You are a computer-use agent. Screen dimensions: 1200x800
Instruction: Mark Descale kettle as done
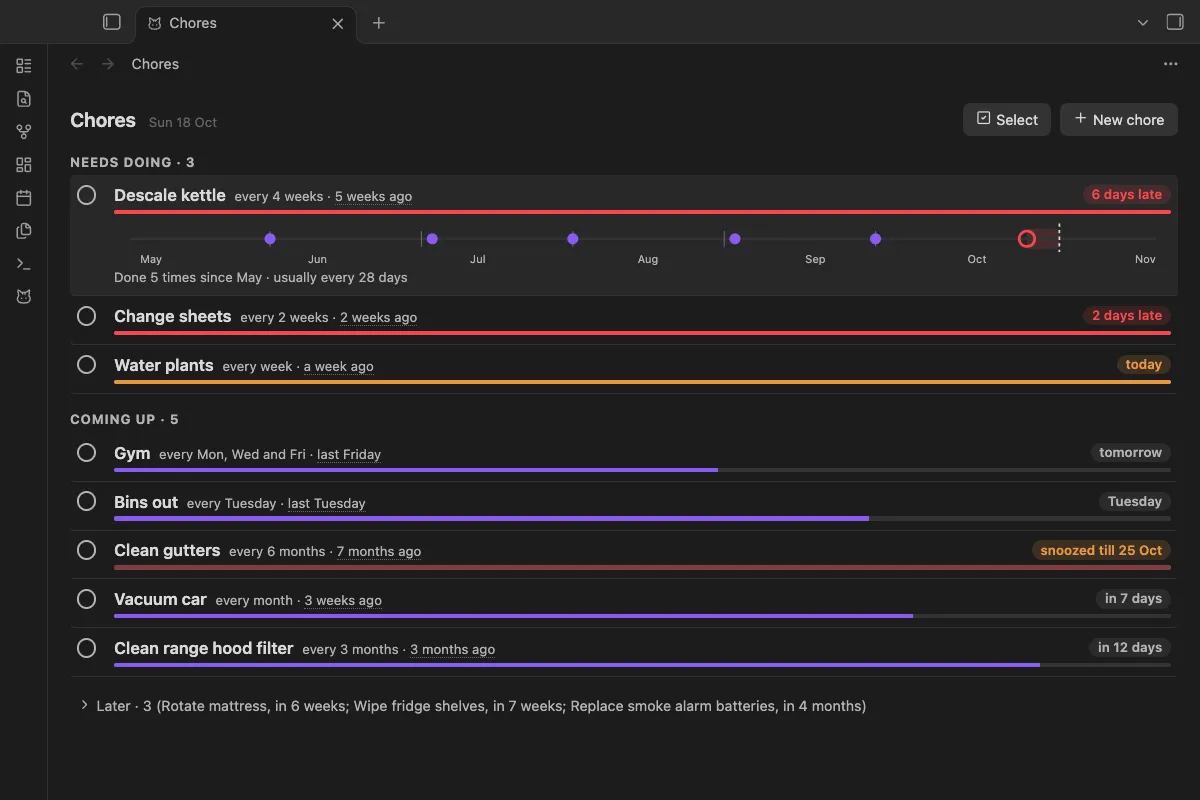(x=87, y=195)
